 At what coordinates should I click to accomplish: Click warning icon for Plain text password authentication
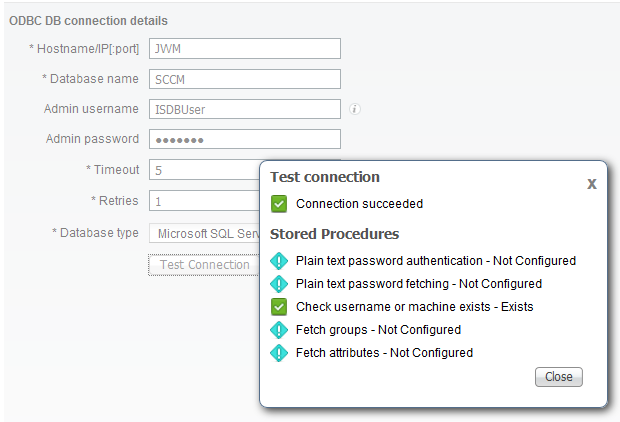pyautogui.click(x=279, y=261)
